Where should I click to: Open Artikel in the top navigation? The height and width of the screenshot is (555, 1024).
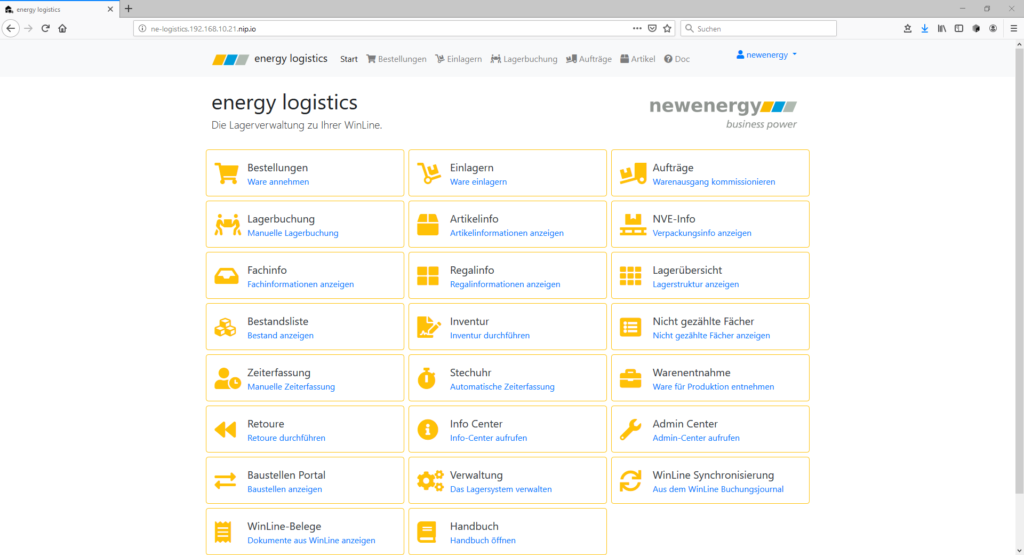coord(638,59)
